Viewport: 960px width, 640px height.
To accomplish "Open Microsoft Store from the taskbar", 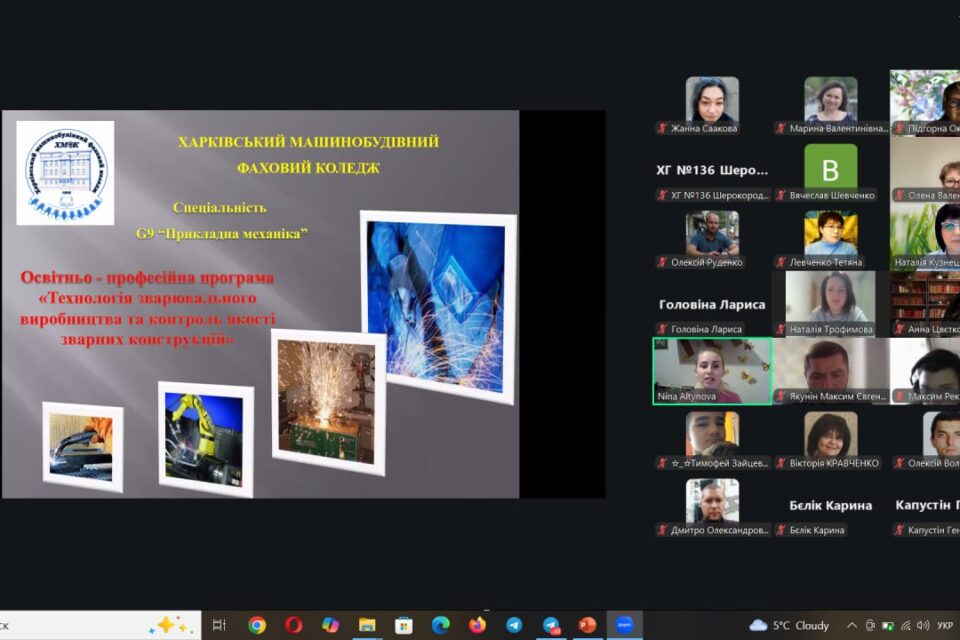I will 403,625.
